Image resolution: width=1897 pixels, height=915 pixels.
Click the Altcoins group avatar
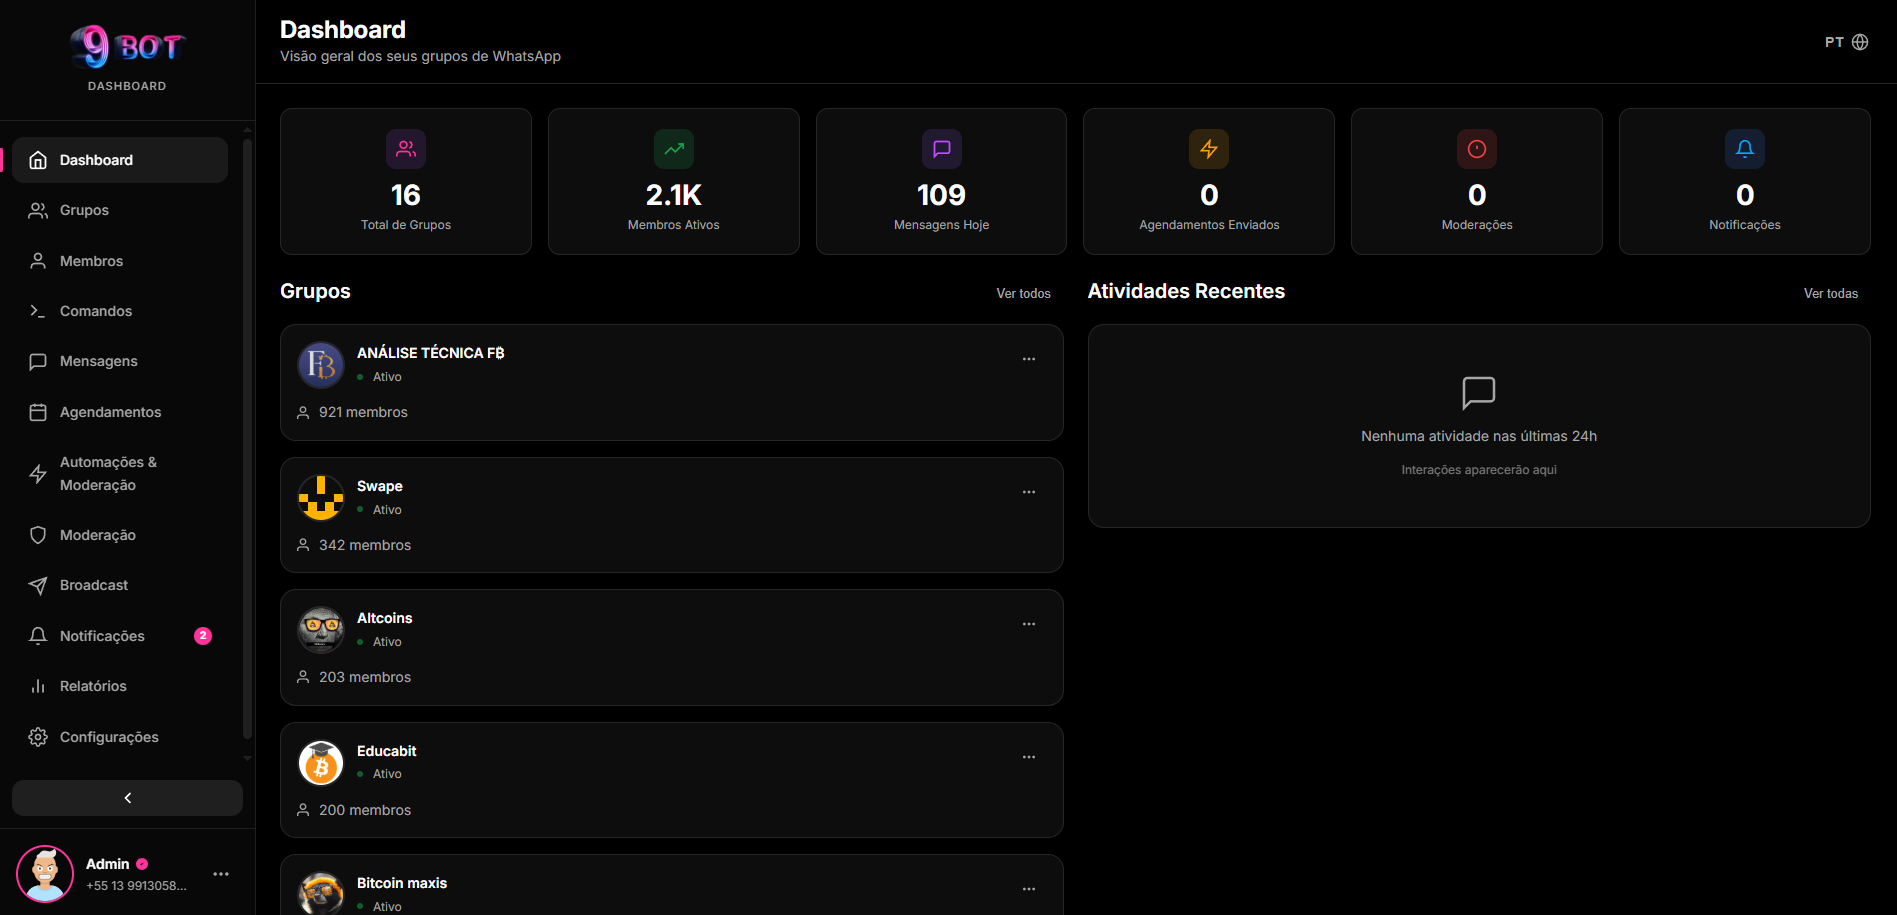coord(321,630)
